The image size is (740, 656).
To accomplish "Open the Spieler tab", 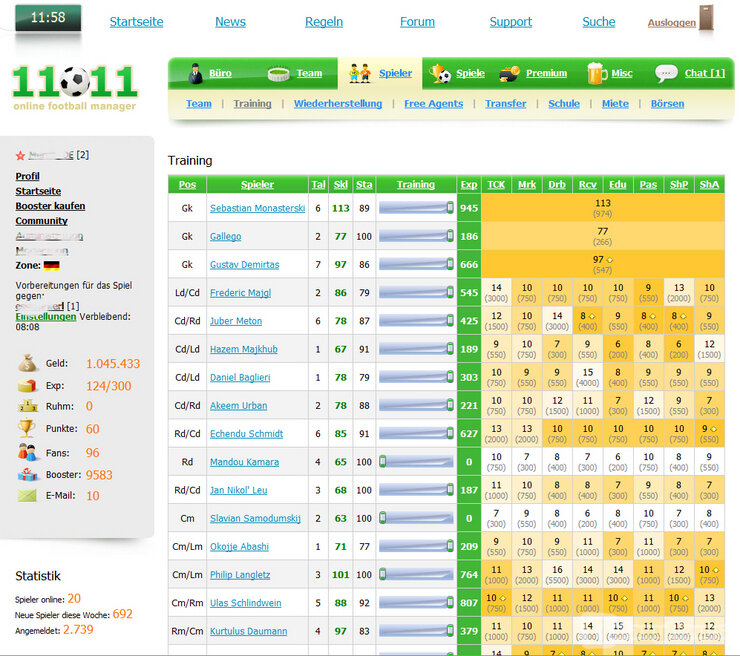I will (395, 73).
